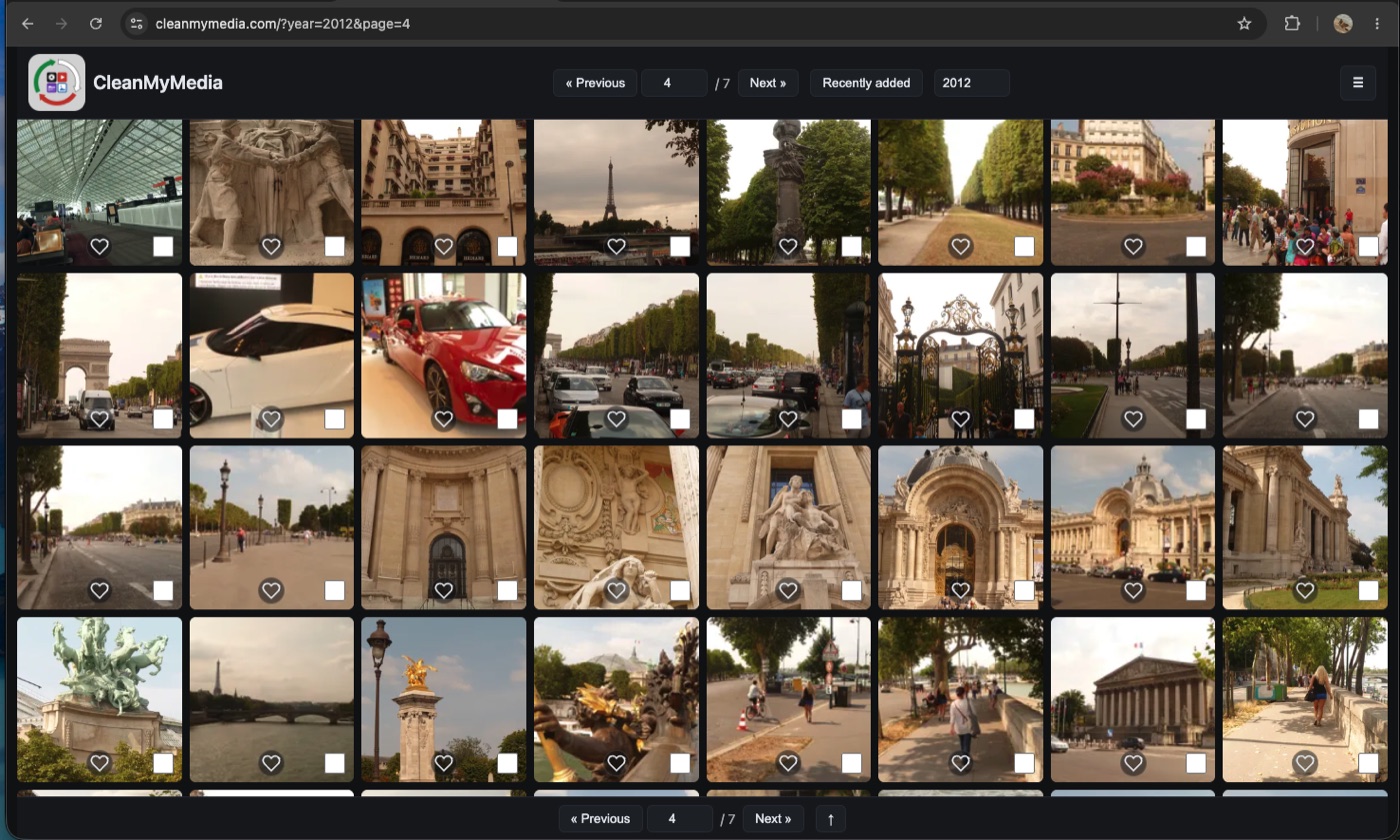Go back in browser history
The height and width of the screenshot is (840, 1400).
28,23
